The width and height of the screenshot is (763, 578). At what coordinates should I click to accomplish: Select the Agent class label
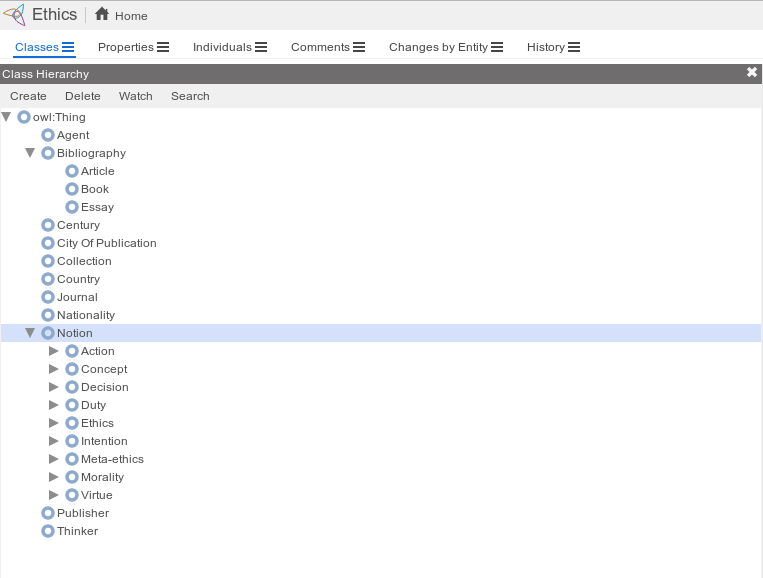click(73, 135)
